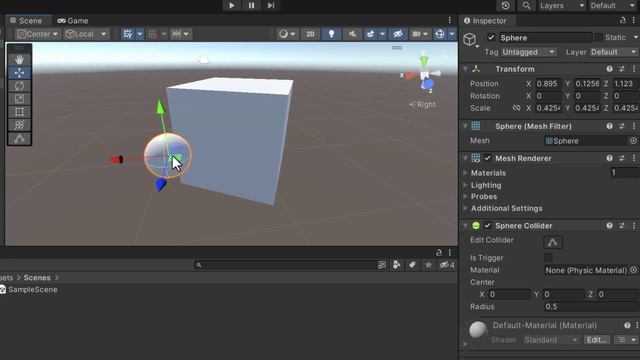This screenshot has height=360, width=640.
Task: Edit the Sphere object name field
Action: (545, 38)
